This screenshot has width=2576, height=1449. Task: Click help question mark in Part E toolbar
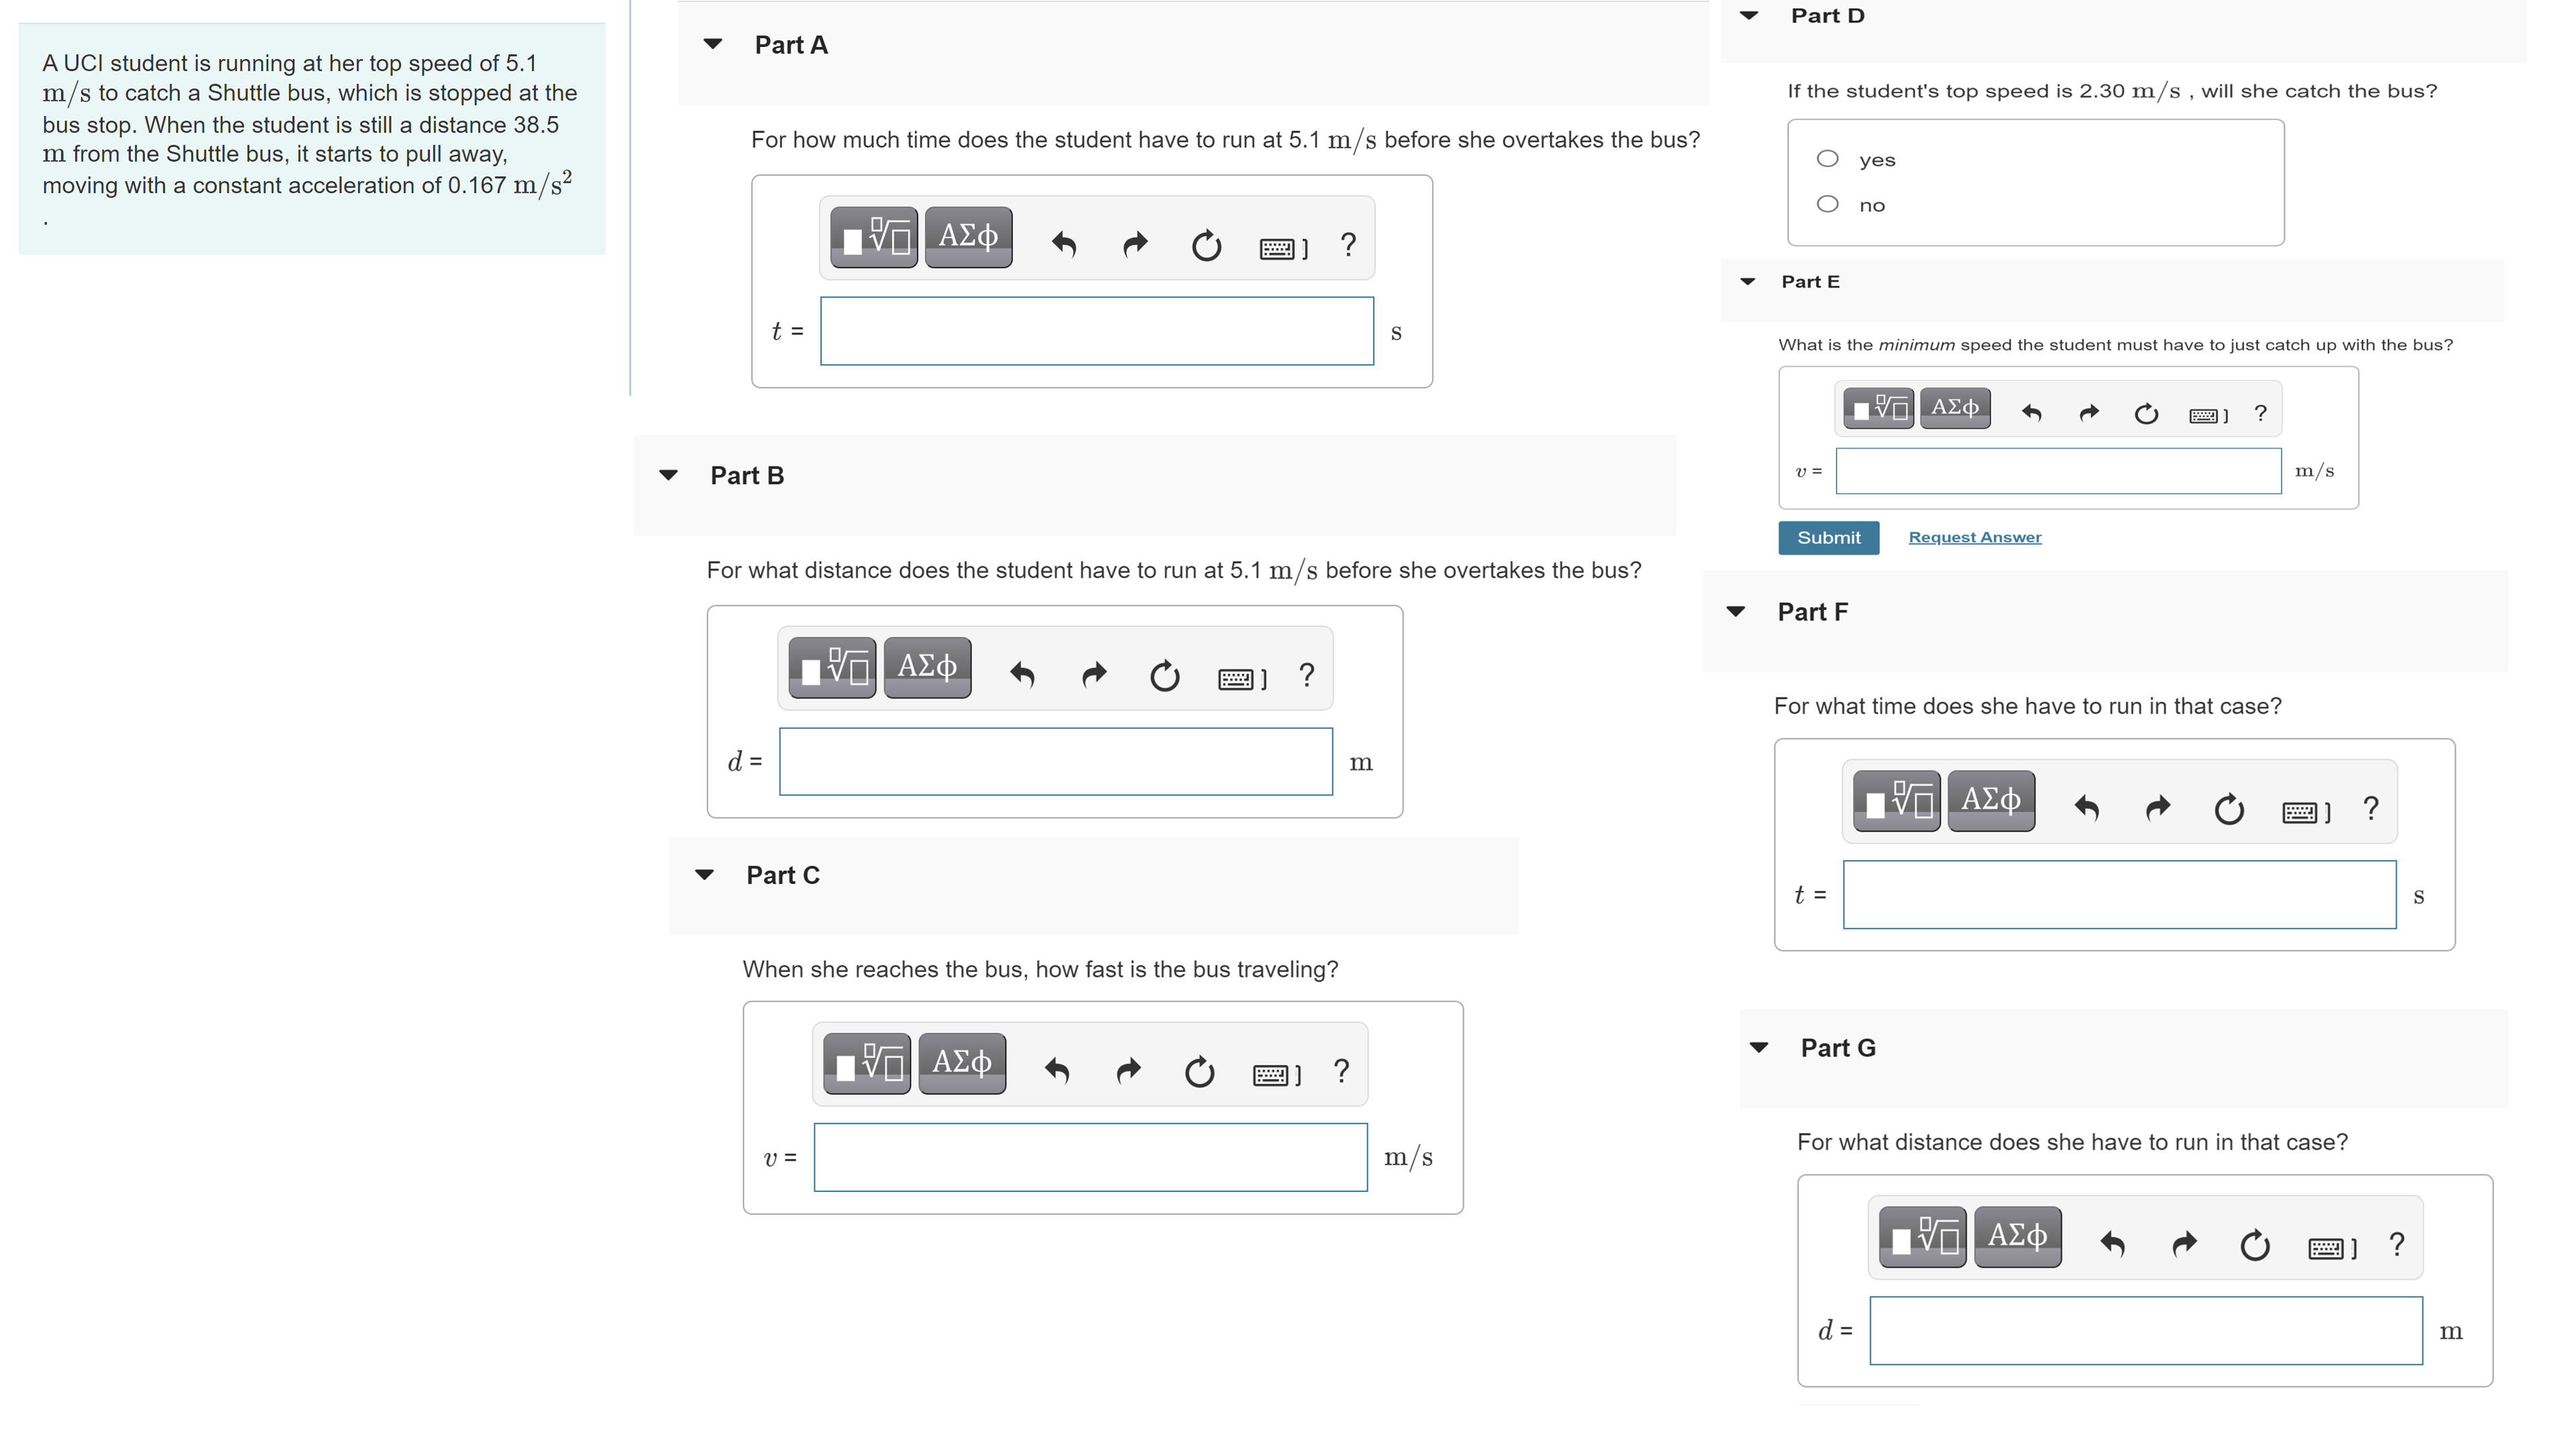pyautogui.click(x=2260, y=413)
